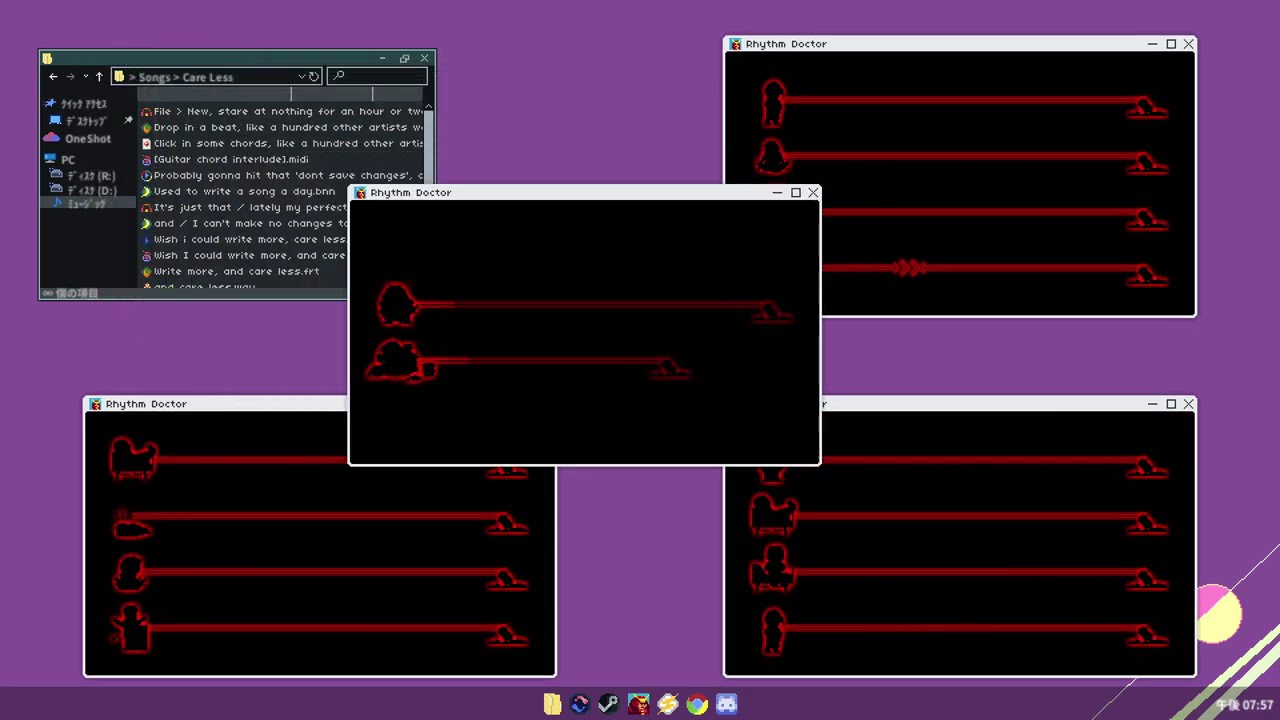This screenshot has width=1280, height=720.
Task: Click the explorer search field
Action: coord(377,77)
